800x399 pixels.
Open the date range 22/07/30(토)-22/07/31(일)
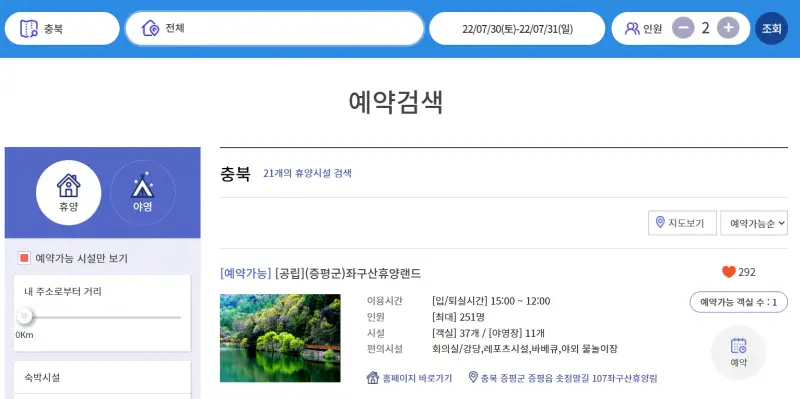coord(517,29)
